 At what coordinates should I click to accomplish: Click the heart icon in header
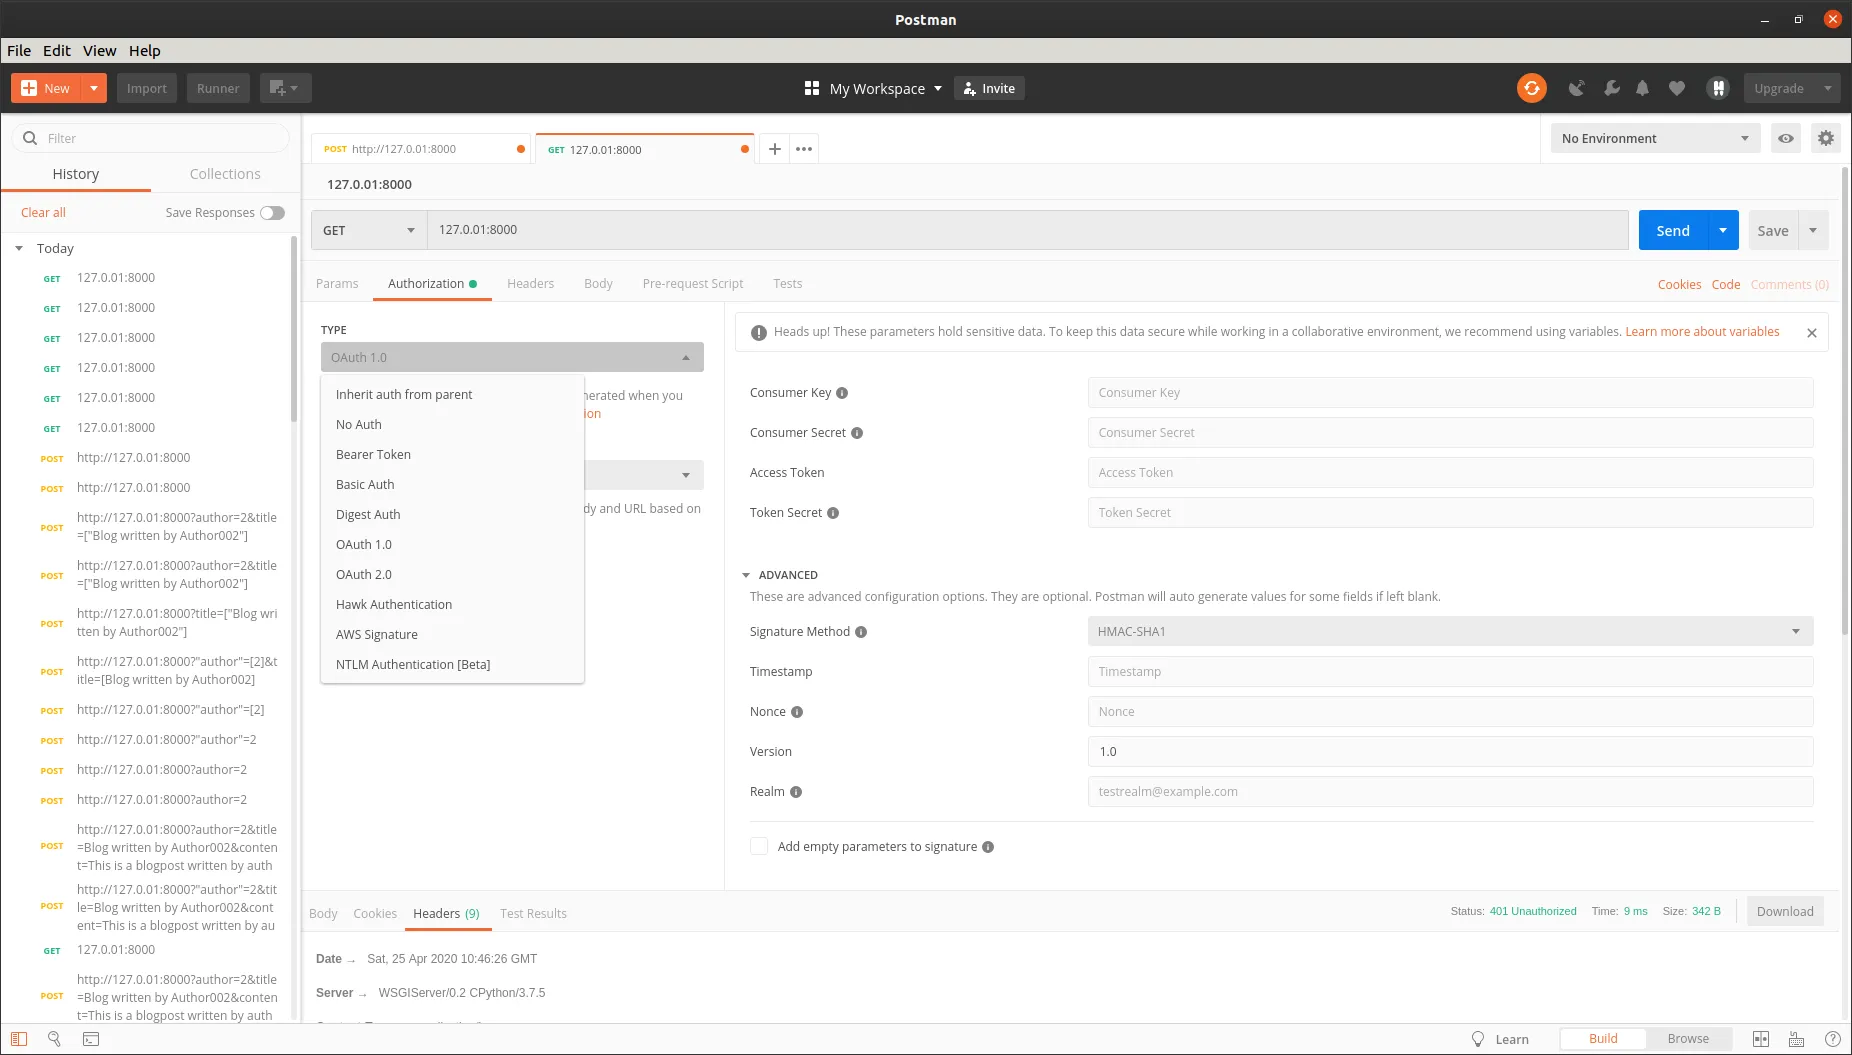click(1677, 88)
